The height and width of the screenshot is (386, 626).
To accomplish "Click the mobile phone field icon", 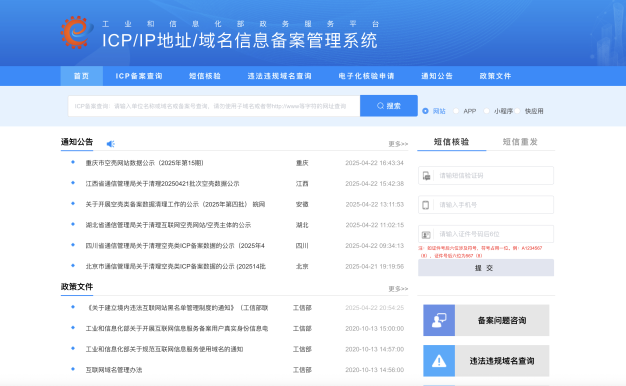I will (426, 205).
